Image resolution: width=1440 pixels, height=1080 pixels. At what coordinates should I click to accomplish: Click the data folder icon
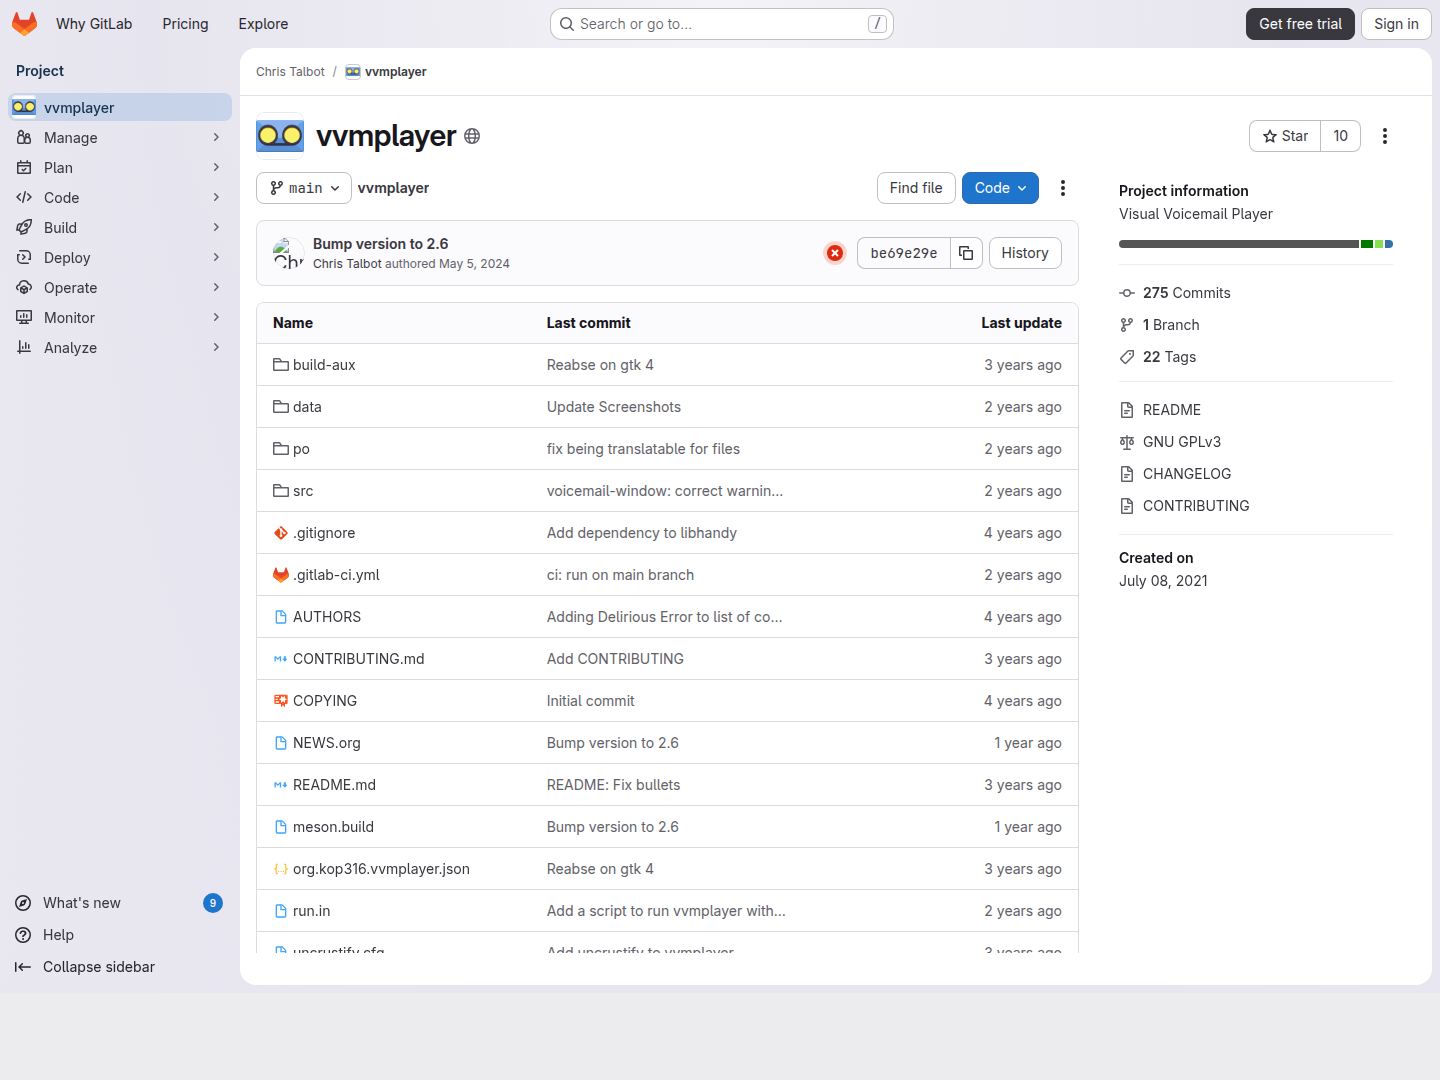click(x=281, y=407)
